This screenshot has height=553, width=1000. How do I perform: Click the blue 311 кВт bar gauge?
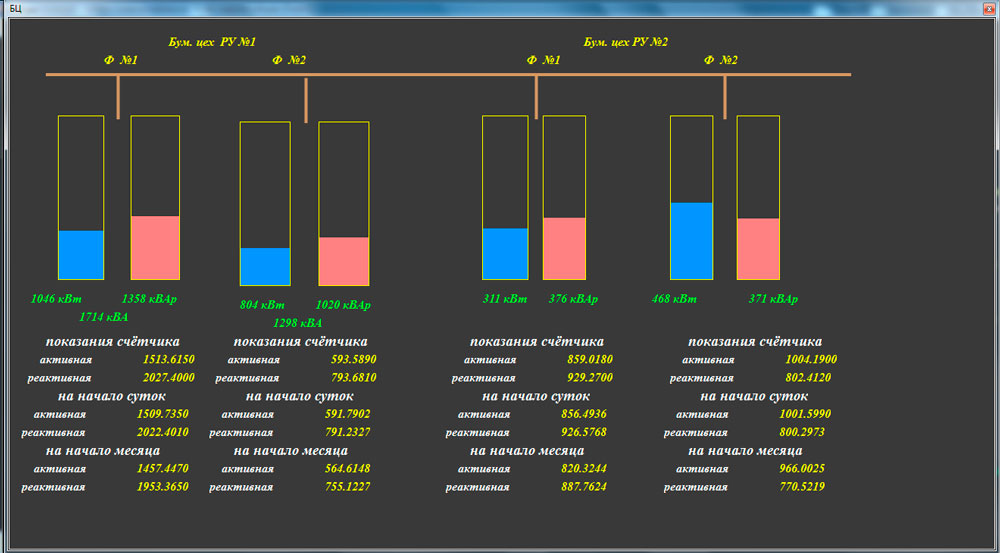[505, 253]
